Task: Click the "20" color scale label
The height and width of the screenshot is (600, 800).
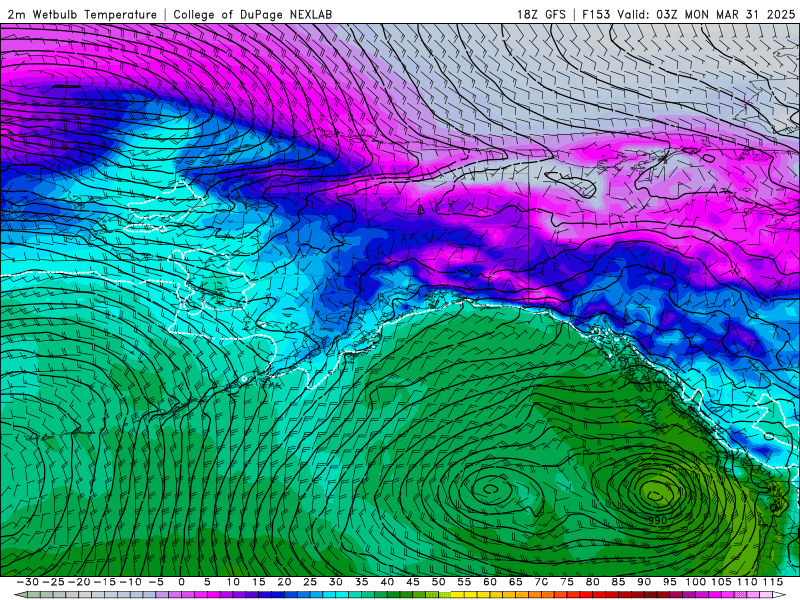Action: pos(284,582)
